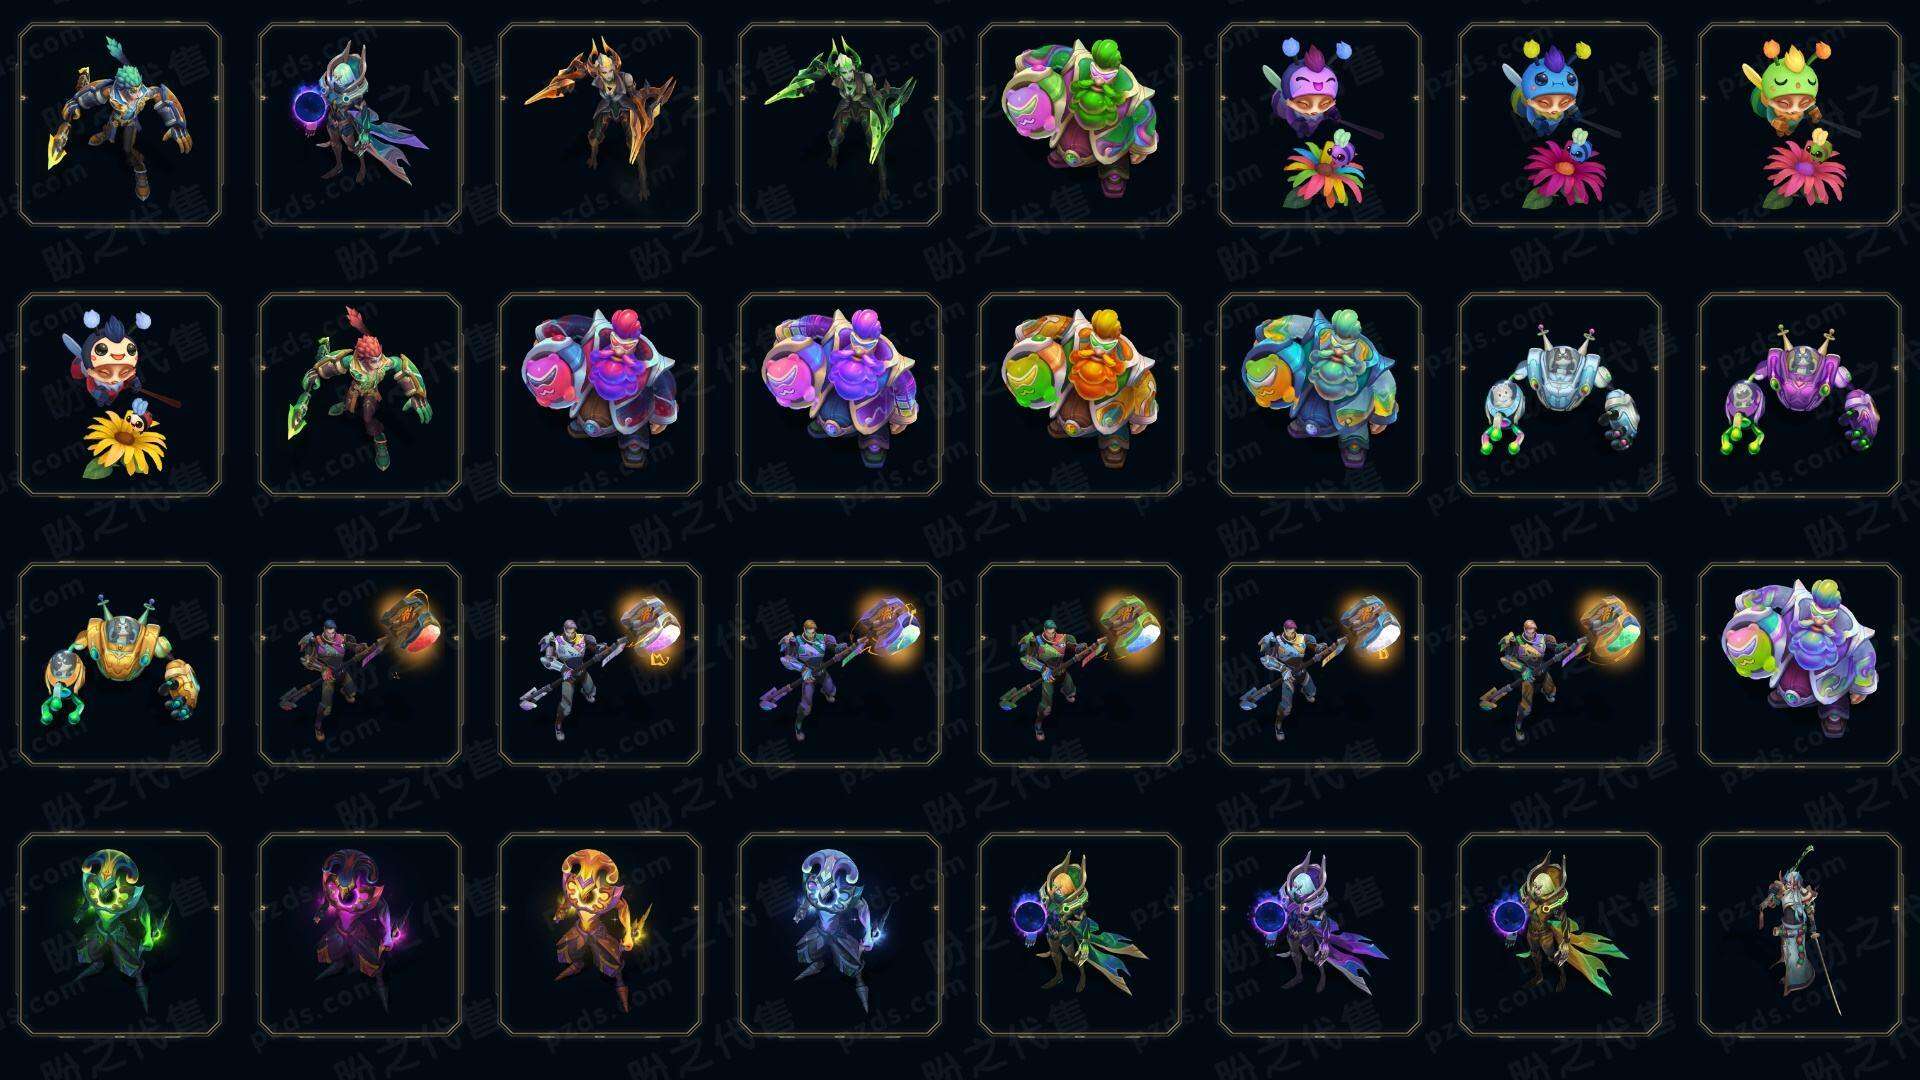Pick the green glowing masked mage skin
1920x1080 pixels.
pyautogui.click(x=120, y=934)
